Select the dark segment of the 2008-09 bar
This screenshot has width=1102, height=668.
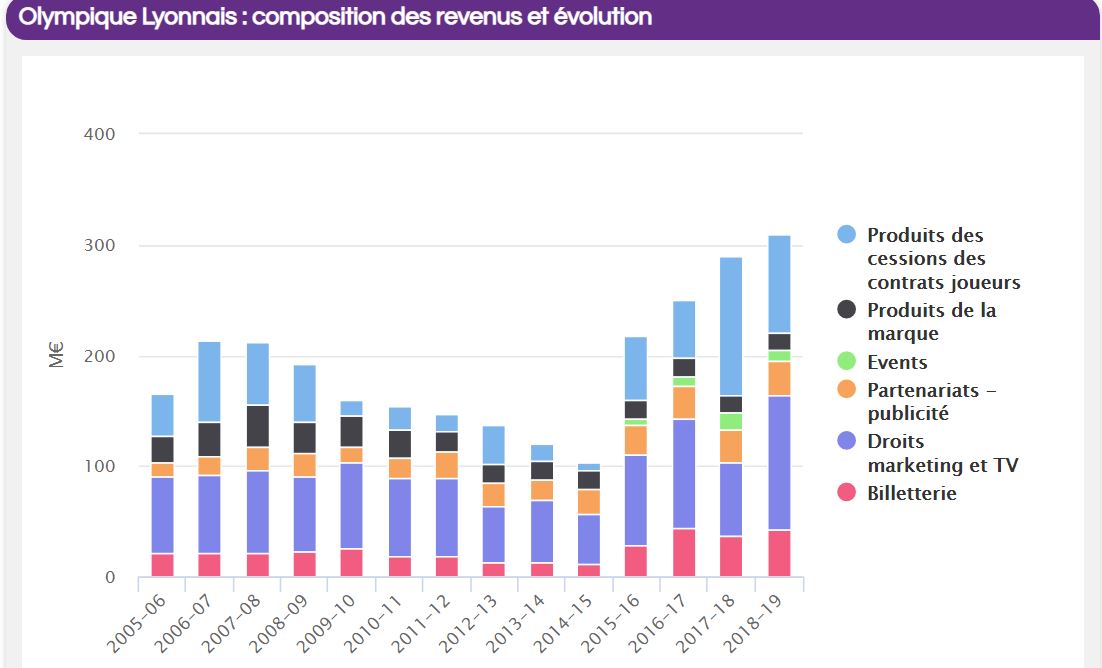304,438
